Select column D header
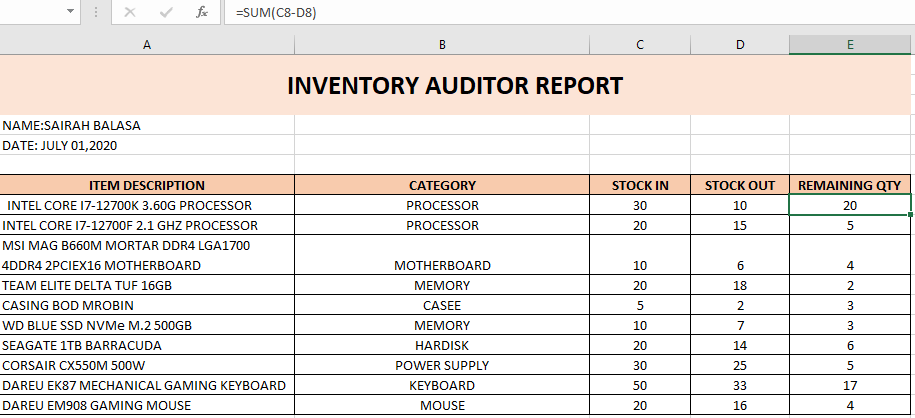 (739, 45)
